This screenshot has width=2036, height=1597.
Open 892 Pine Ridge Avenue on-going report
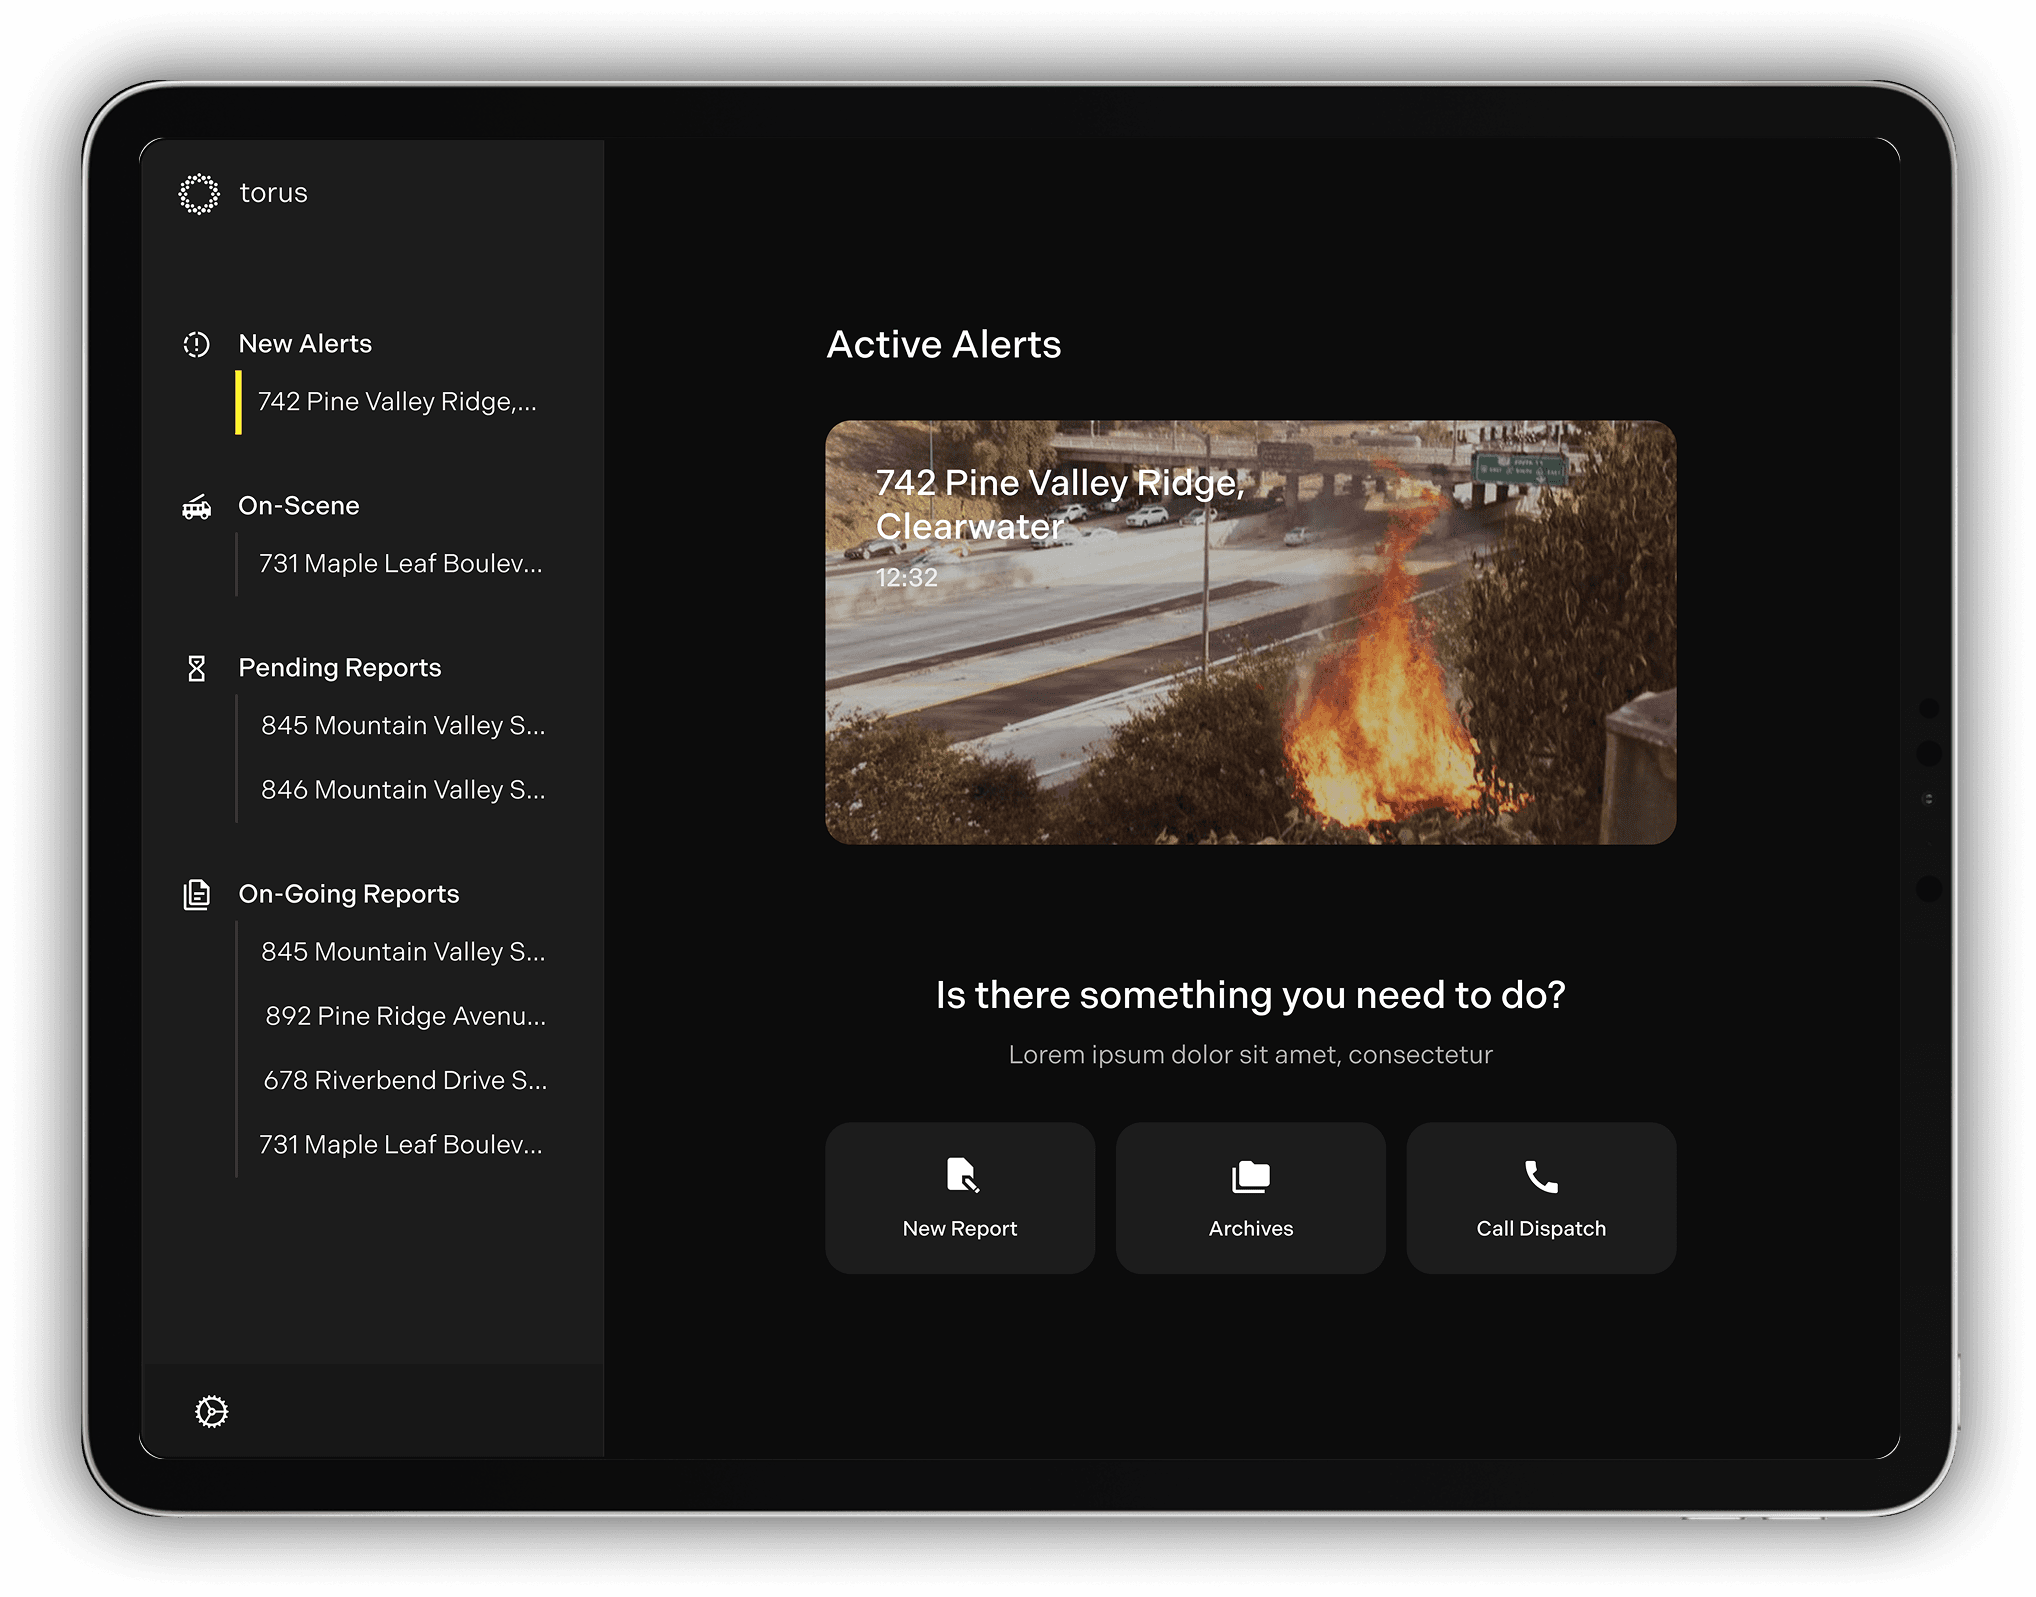point(405,1016)
